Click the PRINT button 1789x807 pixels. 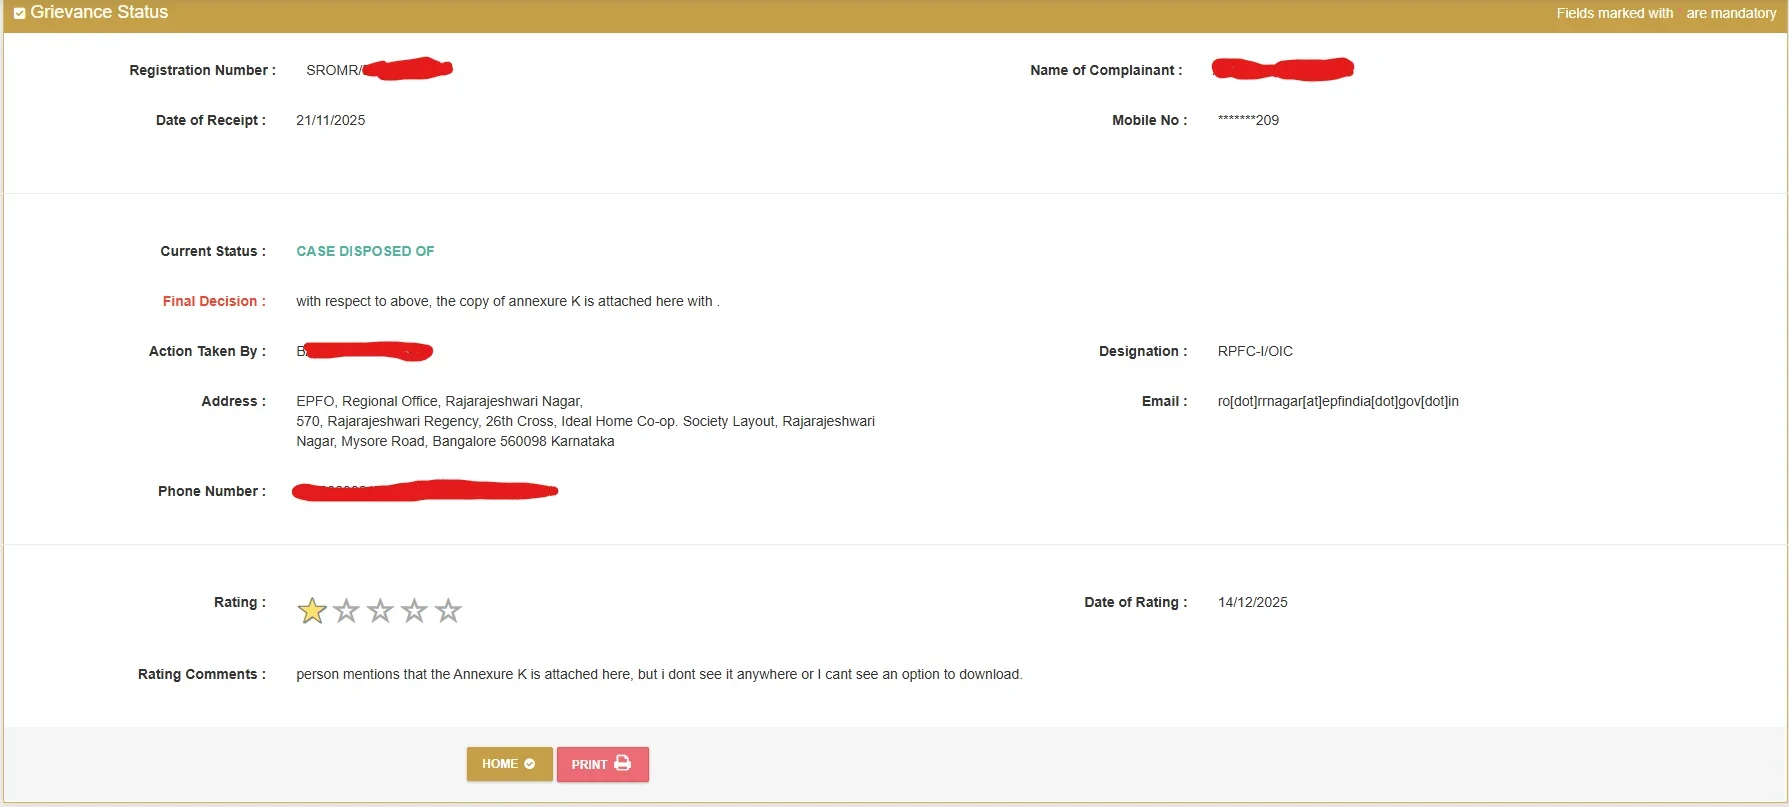coord(602,764)
